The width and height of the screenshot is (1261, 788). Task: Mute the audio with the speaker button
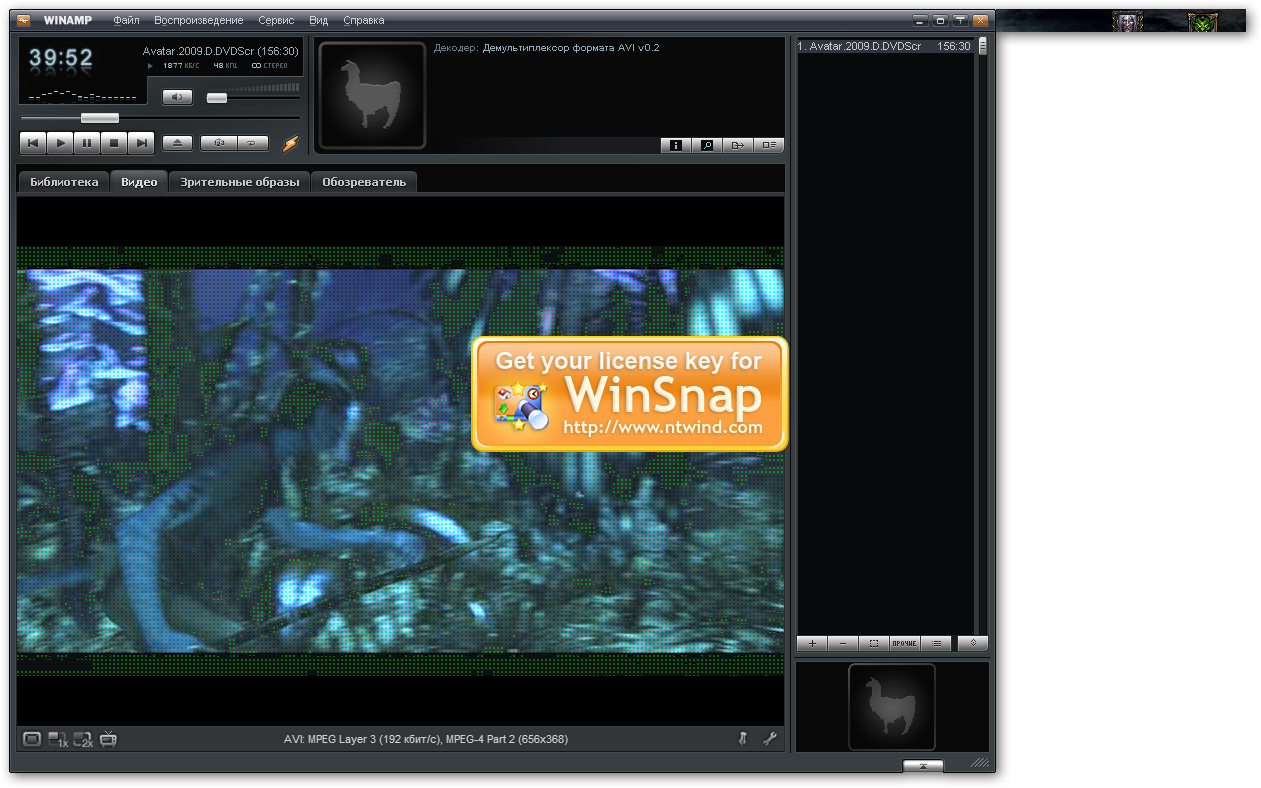pyautogui.click(x=177, y=97)
